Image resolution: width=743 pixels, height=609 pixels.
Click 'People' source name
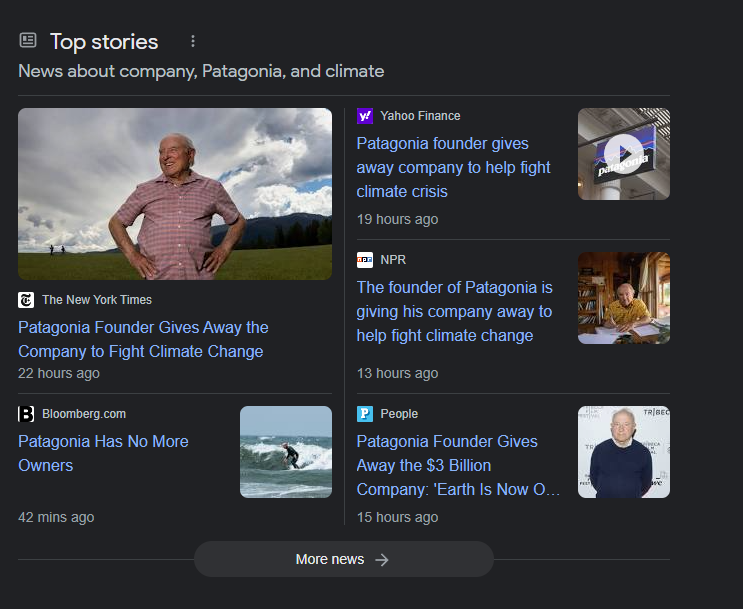[399, 414]
